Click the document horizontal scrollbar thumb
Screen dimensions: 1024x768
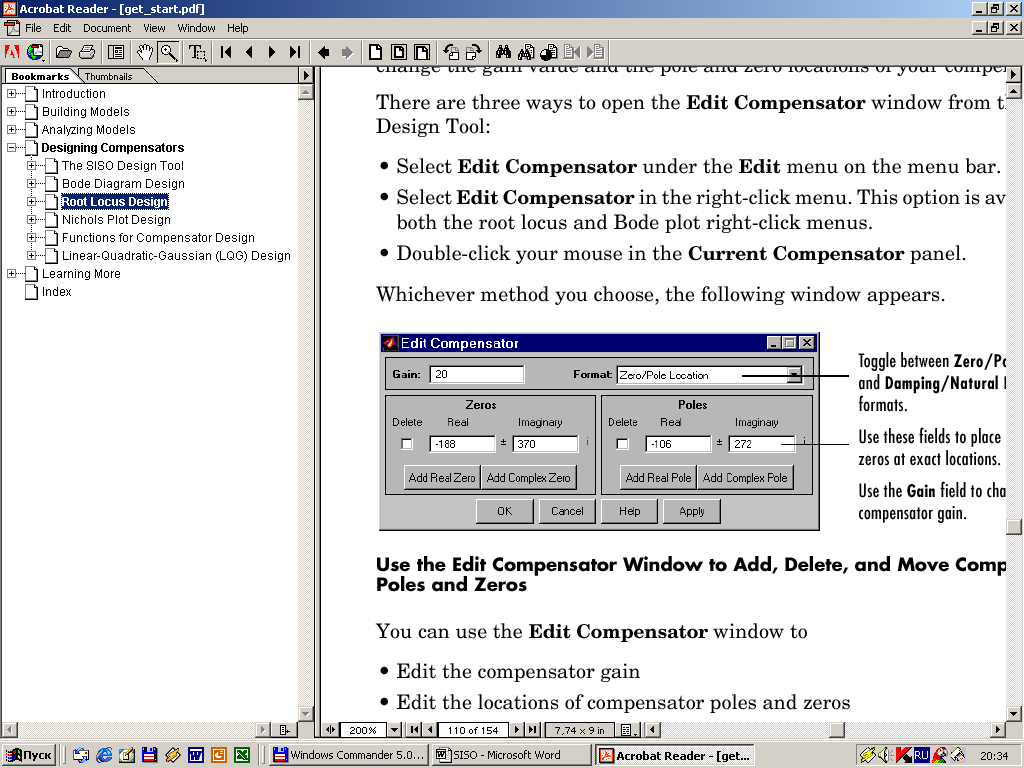tap(837, 729)
